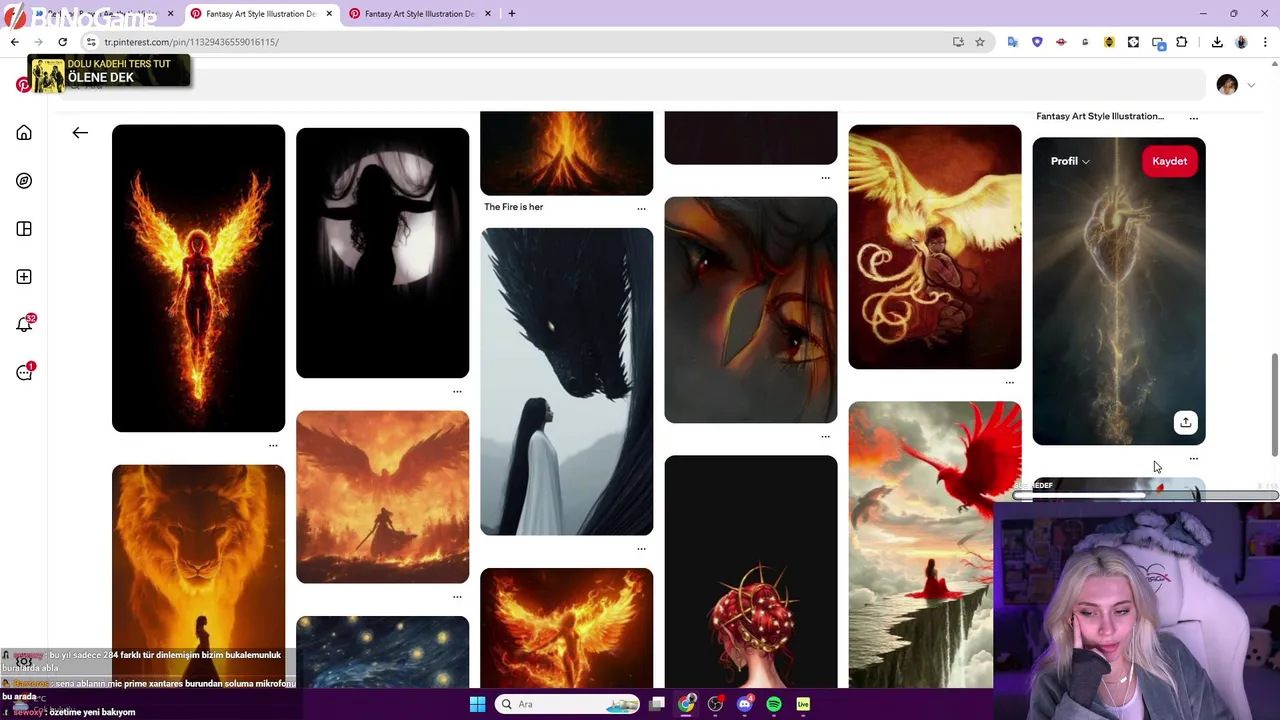Open notifications bell in sidebar

click(24, 324)
